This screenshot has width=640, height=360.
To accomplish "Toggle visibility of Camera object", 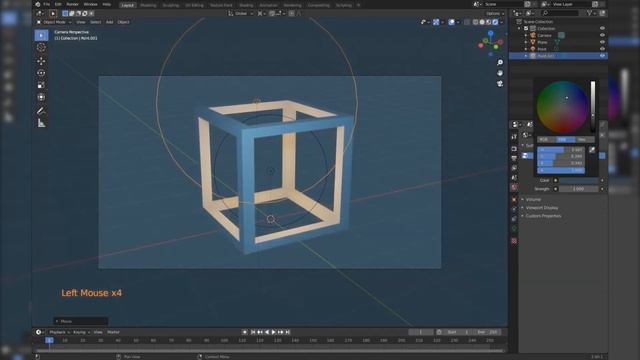I will click(x=602, y=36).
